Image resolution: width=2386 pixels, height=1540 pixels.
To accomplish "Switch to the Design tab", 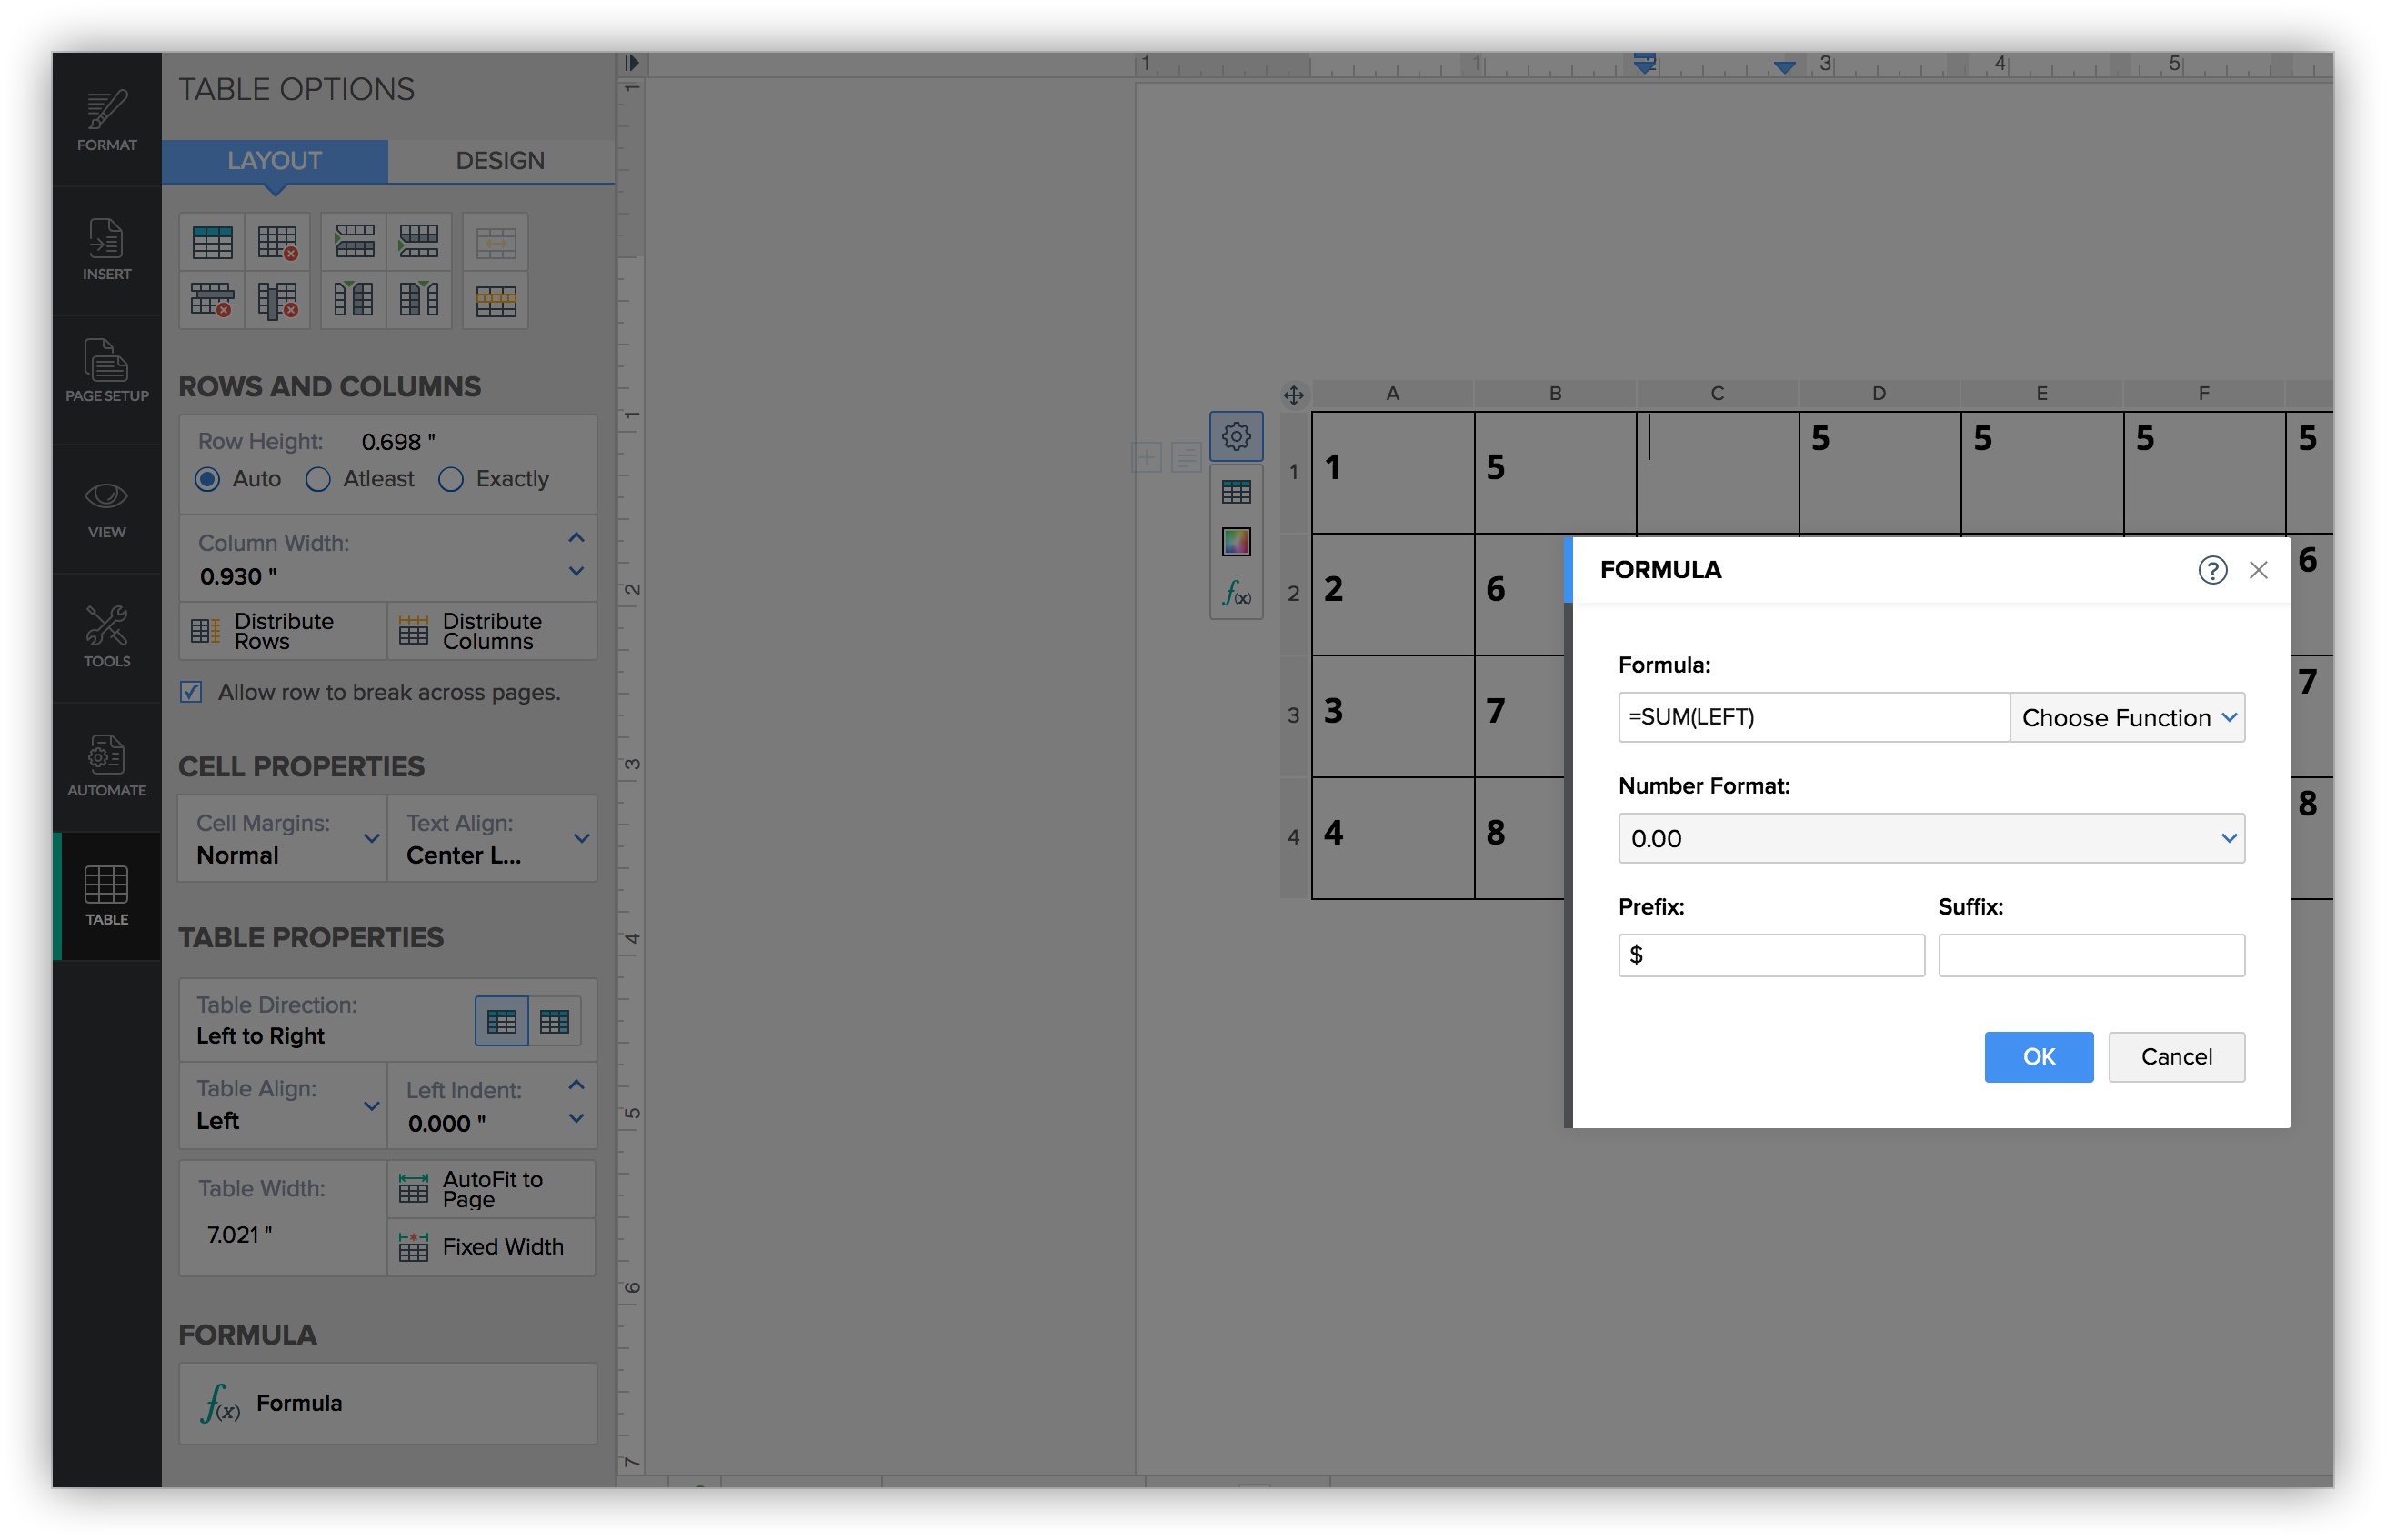I will coord(500,160).
